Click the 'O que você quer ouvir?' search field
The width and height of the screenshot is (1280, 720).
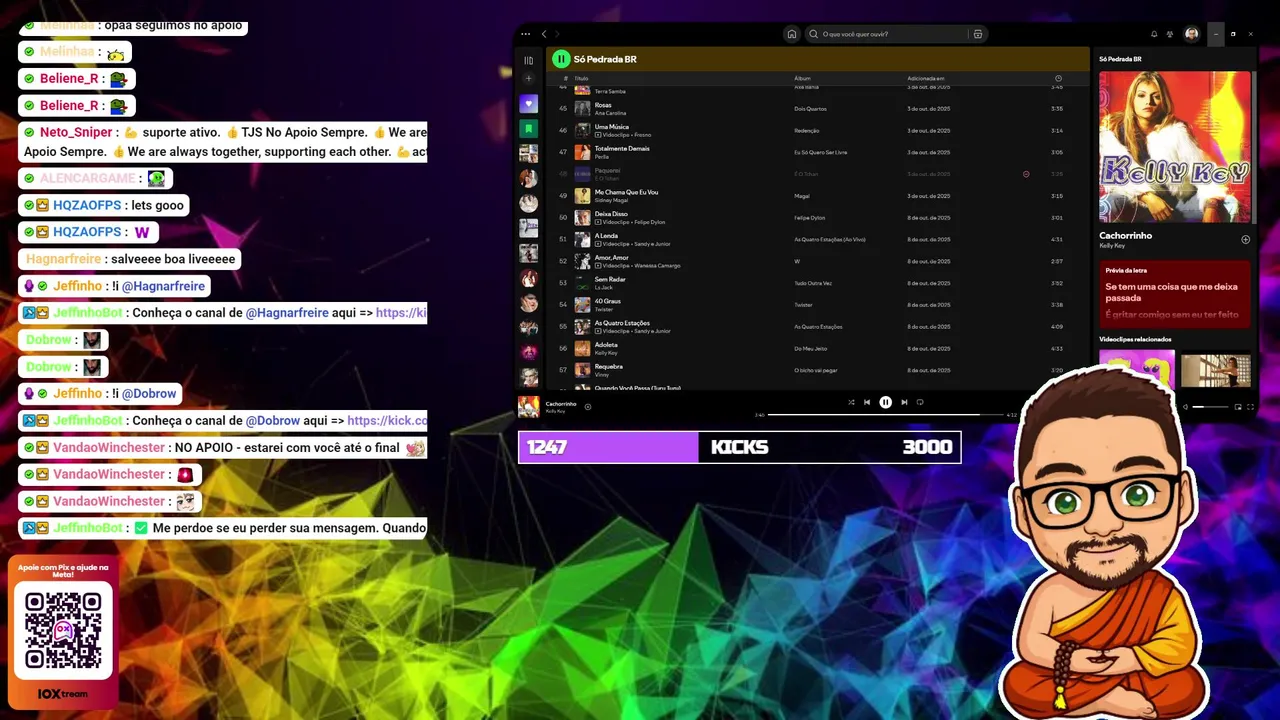click(887, 34)
